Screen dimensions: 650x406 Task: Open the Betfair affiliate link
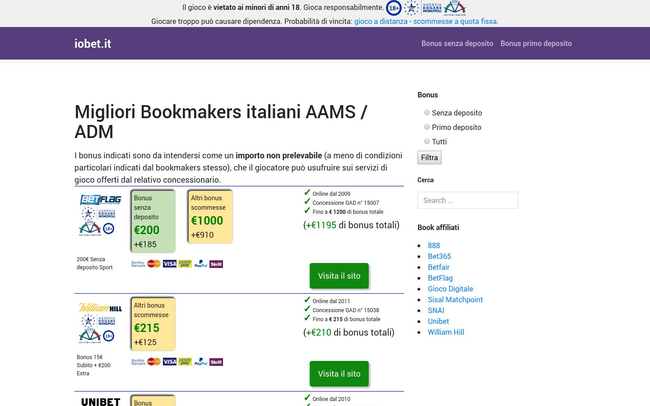tap(439, 267)
